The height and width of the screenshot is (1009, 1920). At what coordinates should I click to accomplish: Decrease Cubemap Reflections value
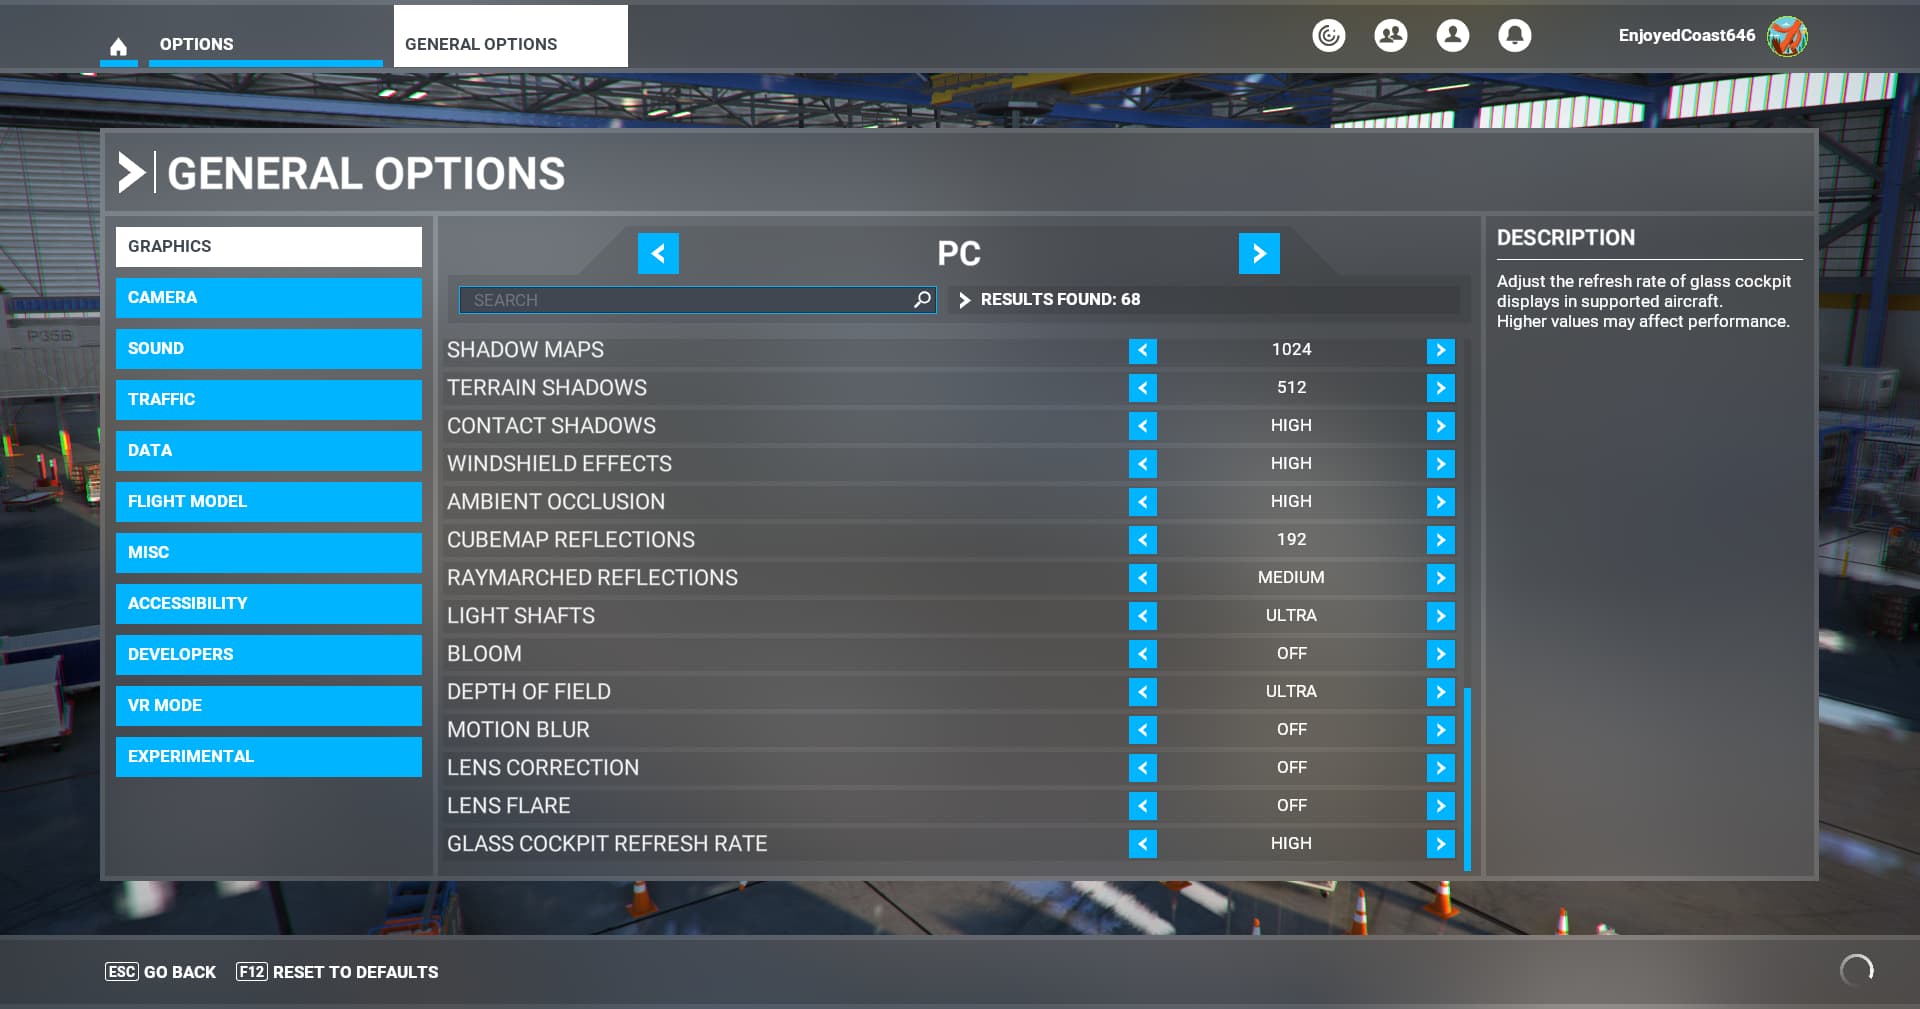[1143, 540]
